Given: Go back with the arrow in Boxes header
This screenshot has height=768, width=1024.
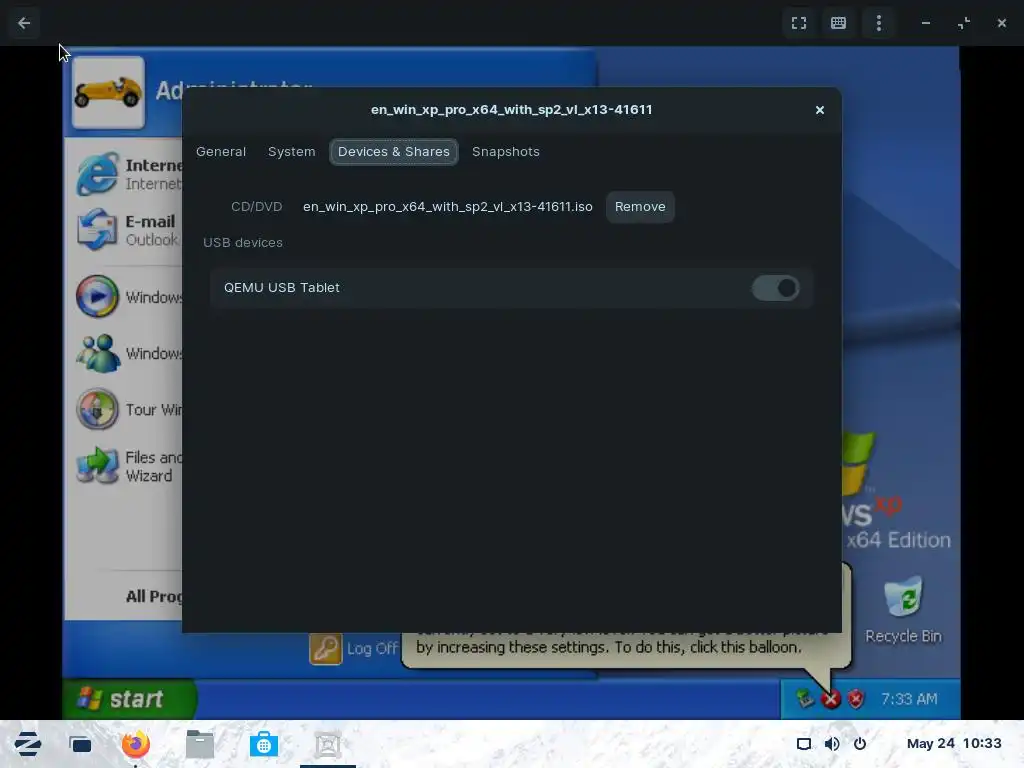Looking at the screenshot, I should (x=24, y=24).
